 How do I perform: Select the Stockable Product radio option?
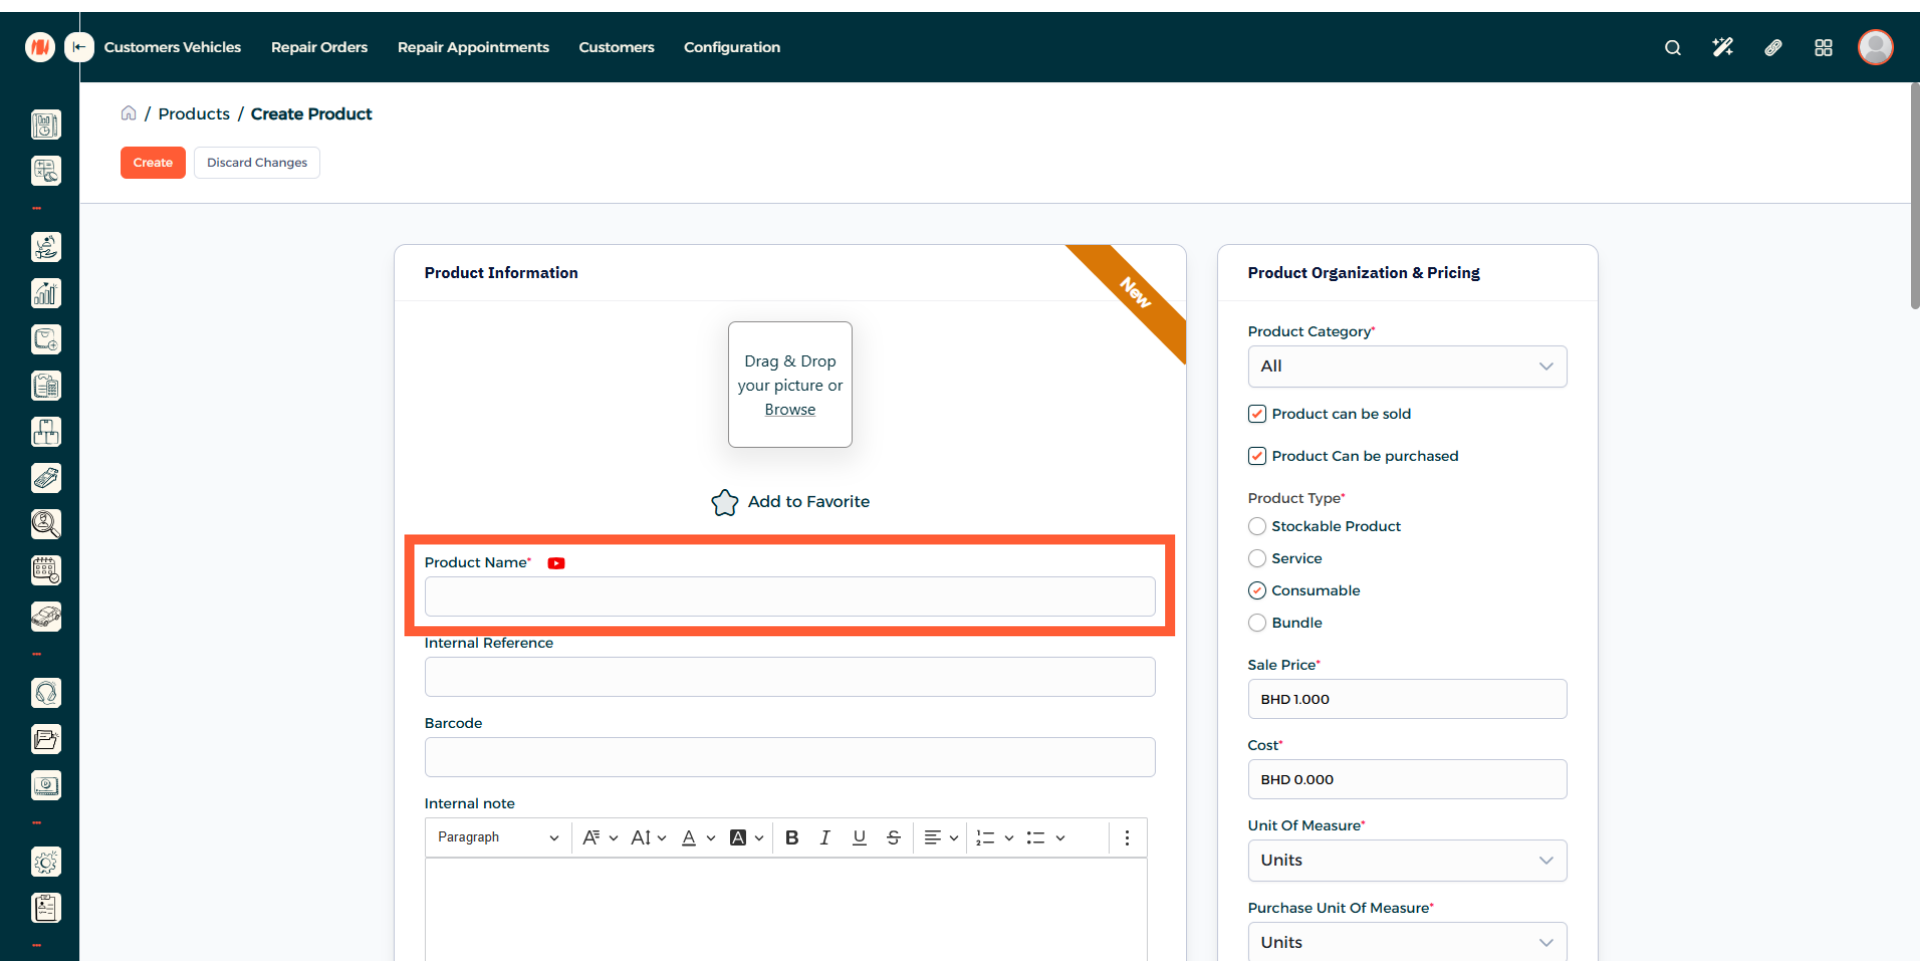(1257, 526)
